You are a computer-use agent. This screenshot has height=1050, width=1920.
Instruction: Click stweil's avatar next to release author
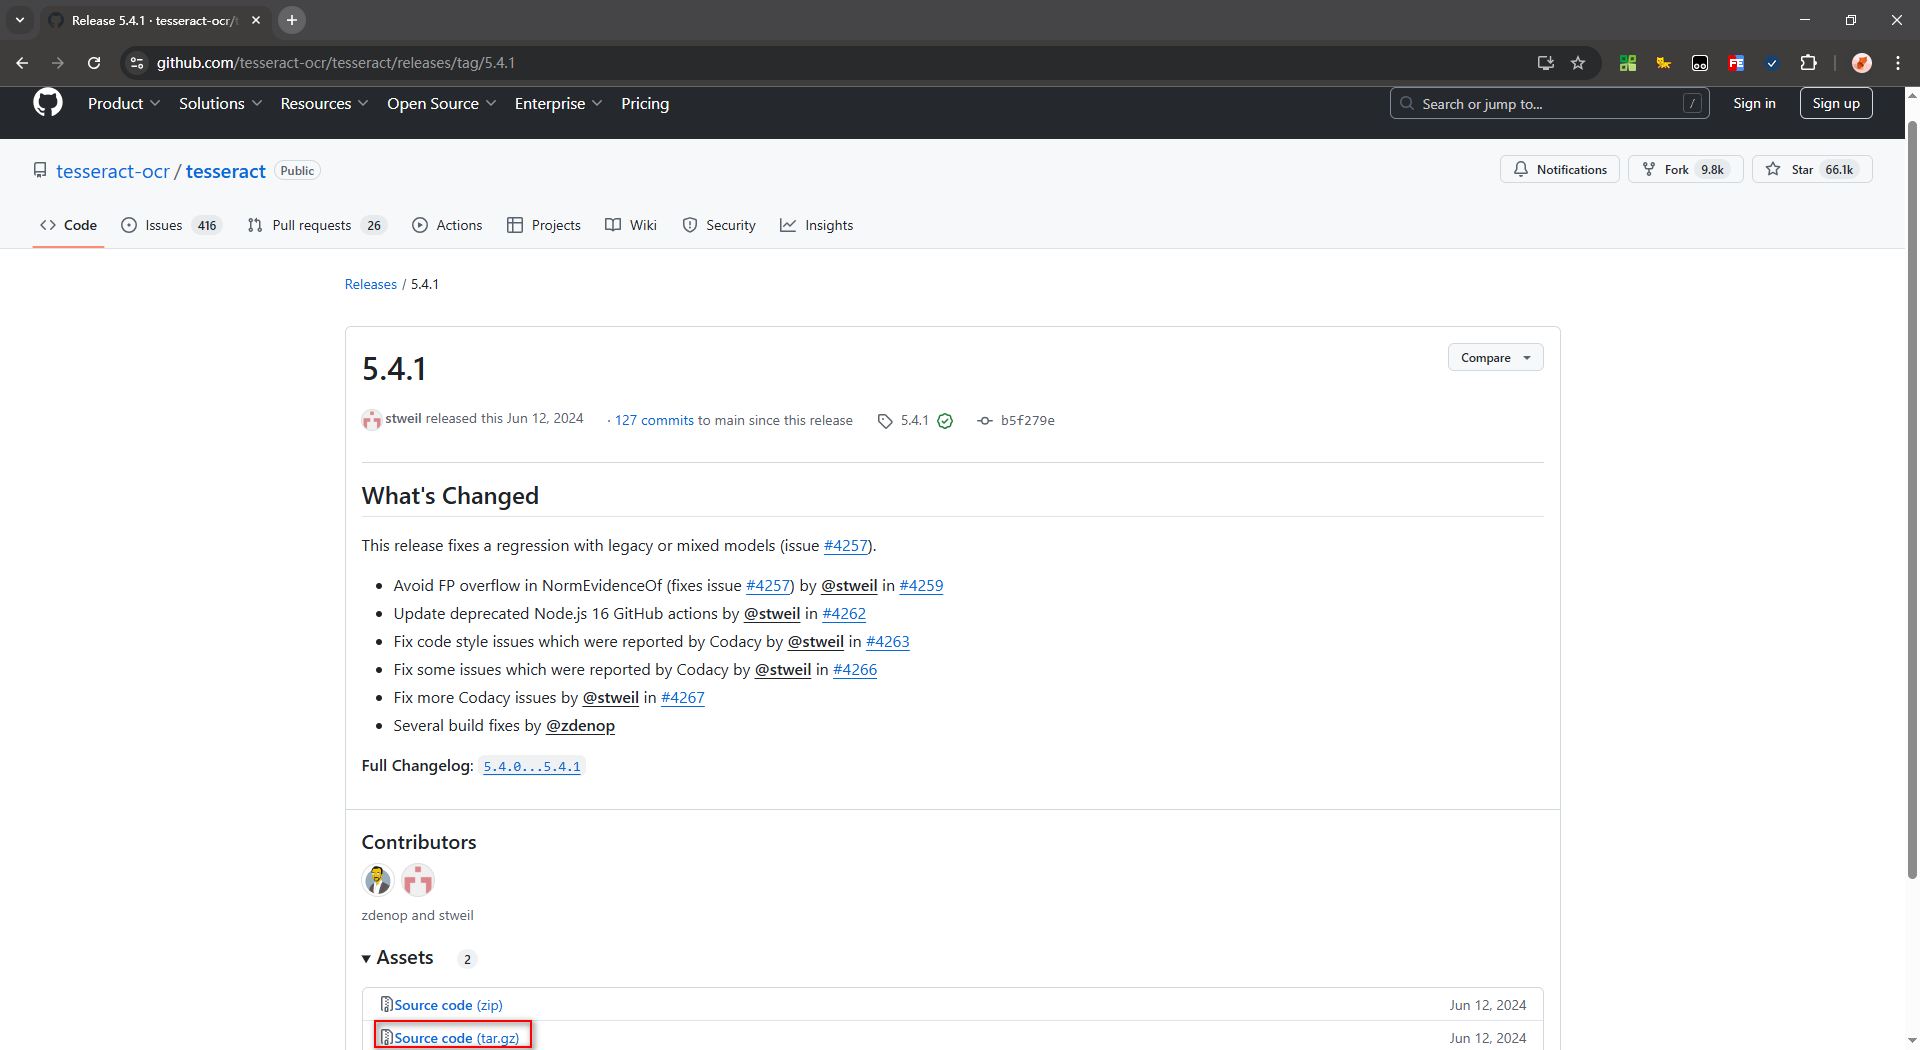point(372,420)
